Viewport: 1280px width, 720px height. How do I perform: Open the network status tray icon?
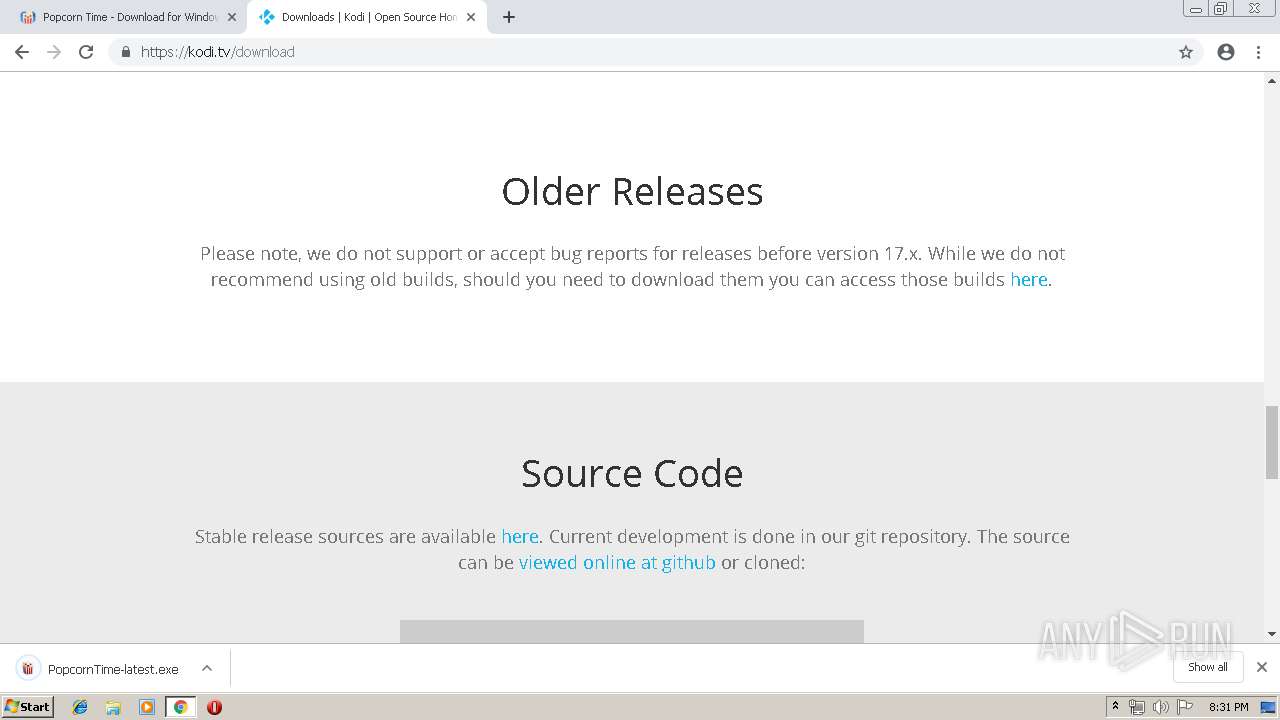click(1137, 707)
